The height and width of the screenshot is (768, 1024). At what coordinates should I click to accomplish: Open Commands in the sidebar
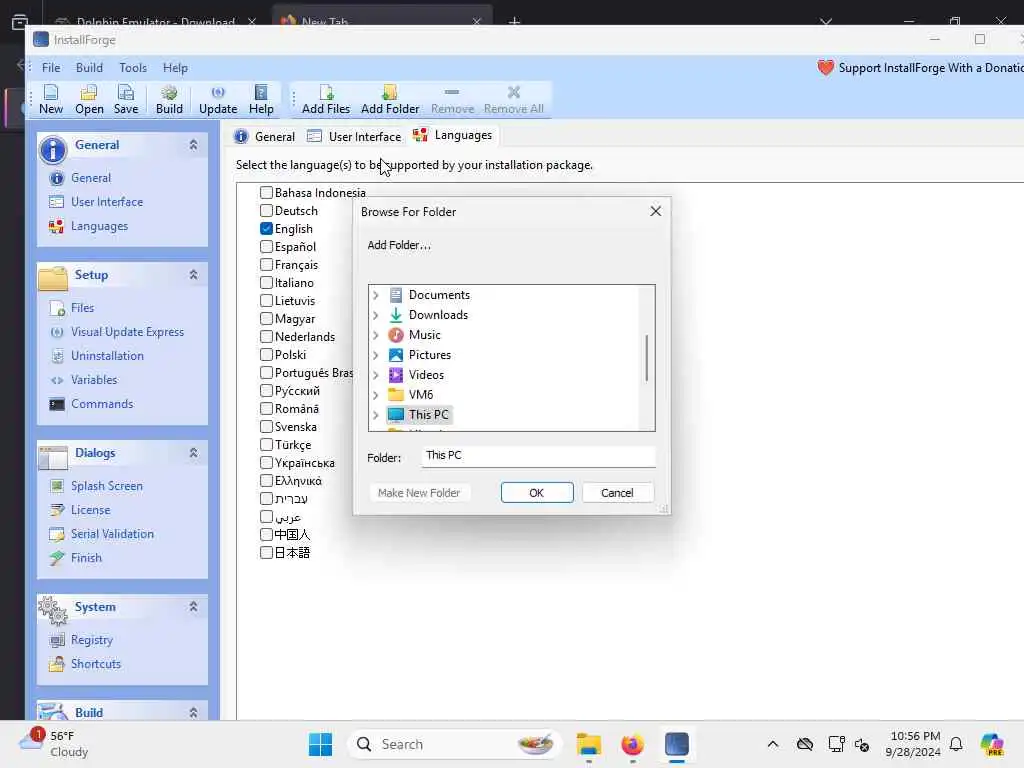[102, 404]
